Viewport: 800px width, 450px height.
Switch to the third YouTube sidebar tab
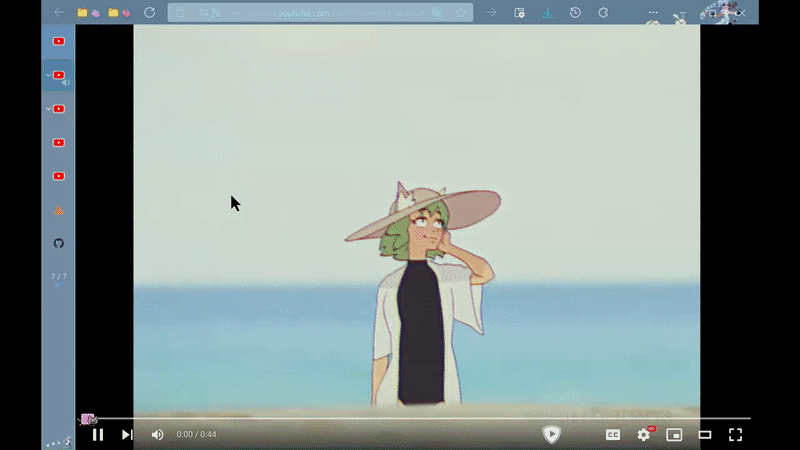click(59, 109)
